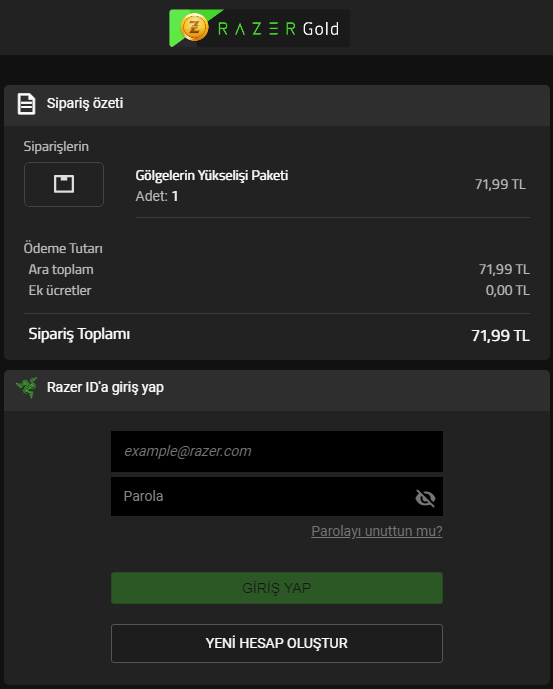Click the package thumbnail for Gölgelerin Yükselişi Paketi
This screenshot has width=553, height=689.
[64, 184]
